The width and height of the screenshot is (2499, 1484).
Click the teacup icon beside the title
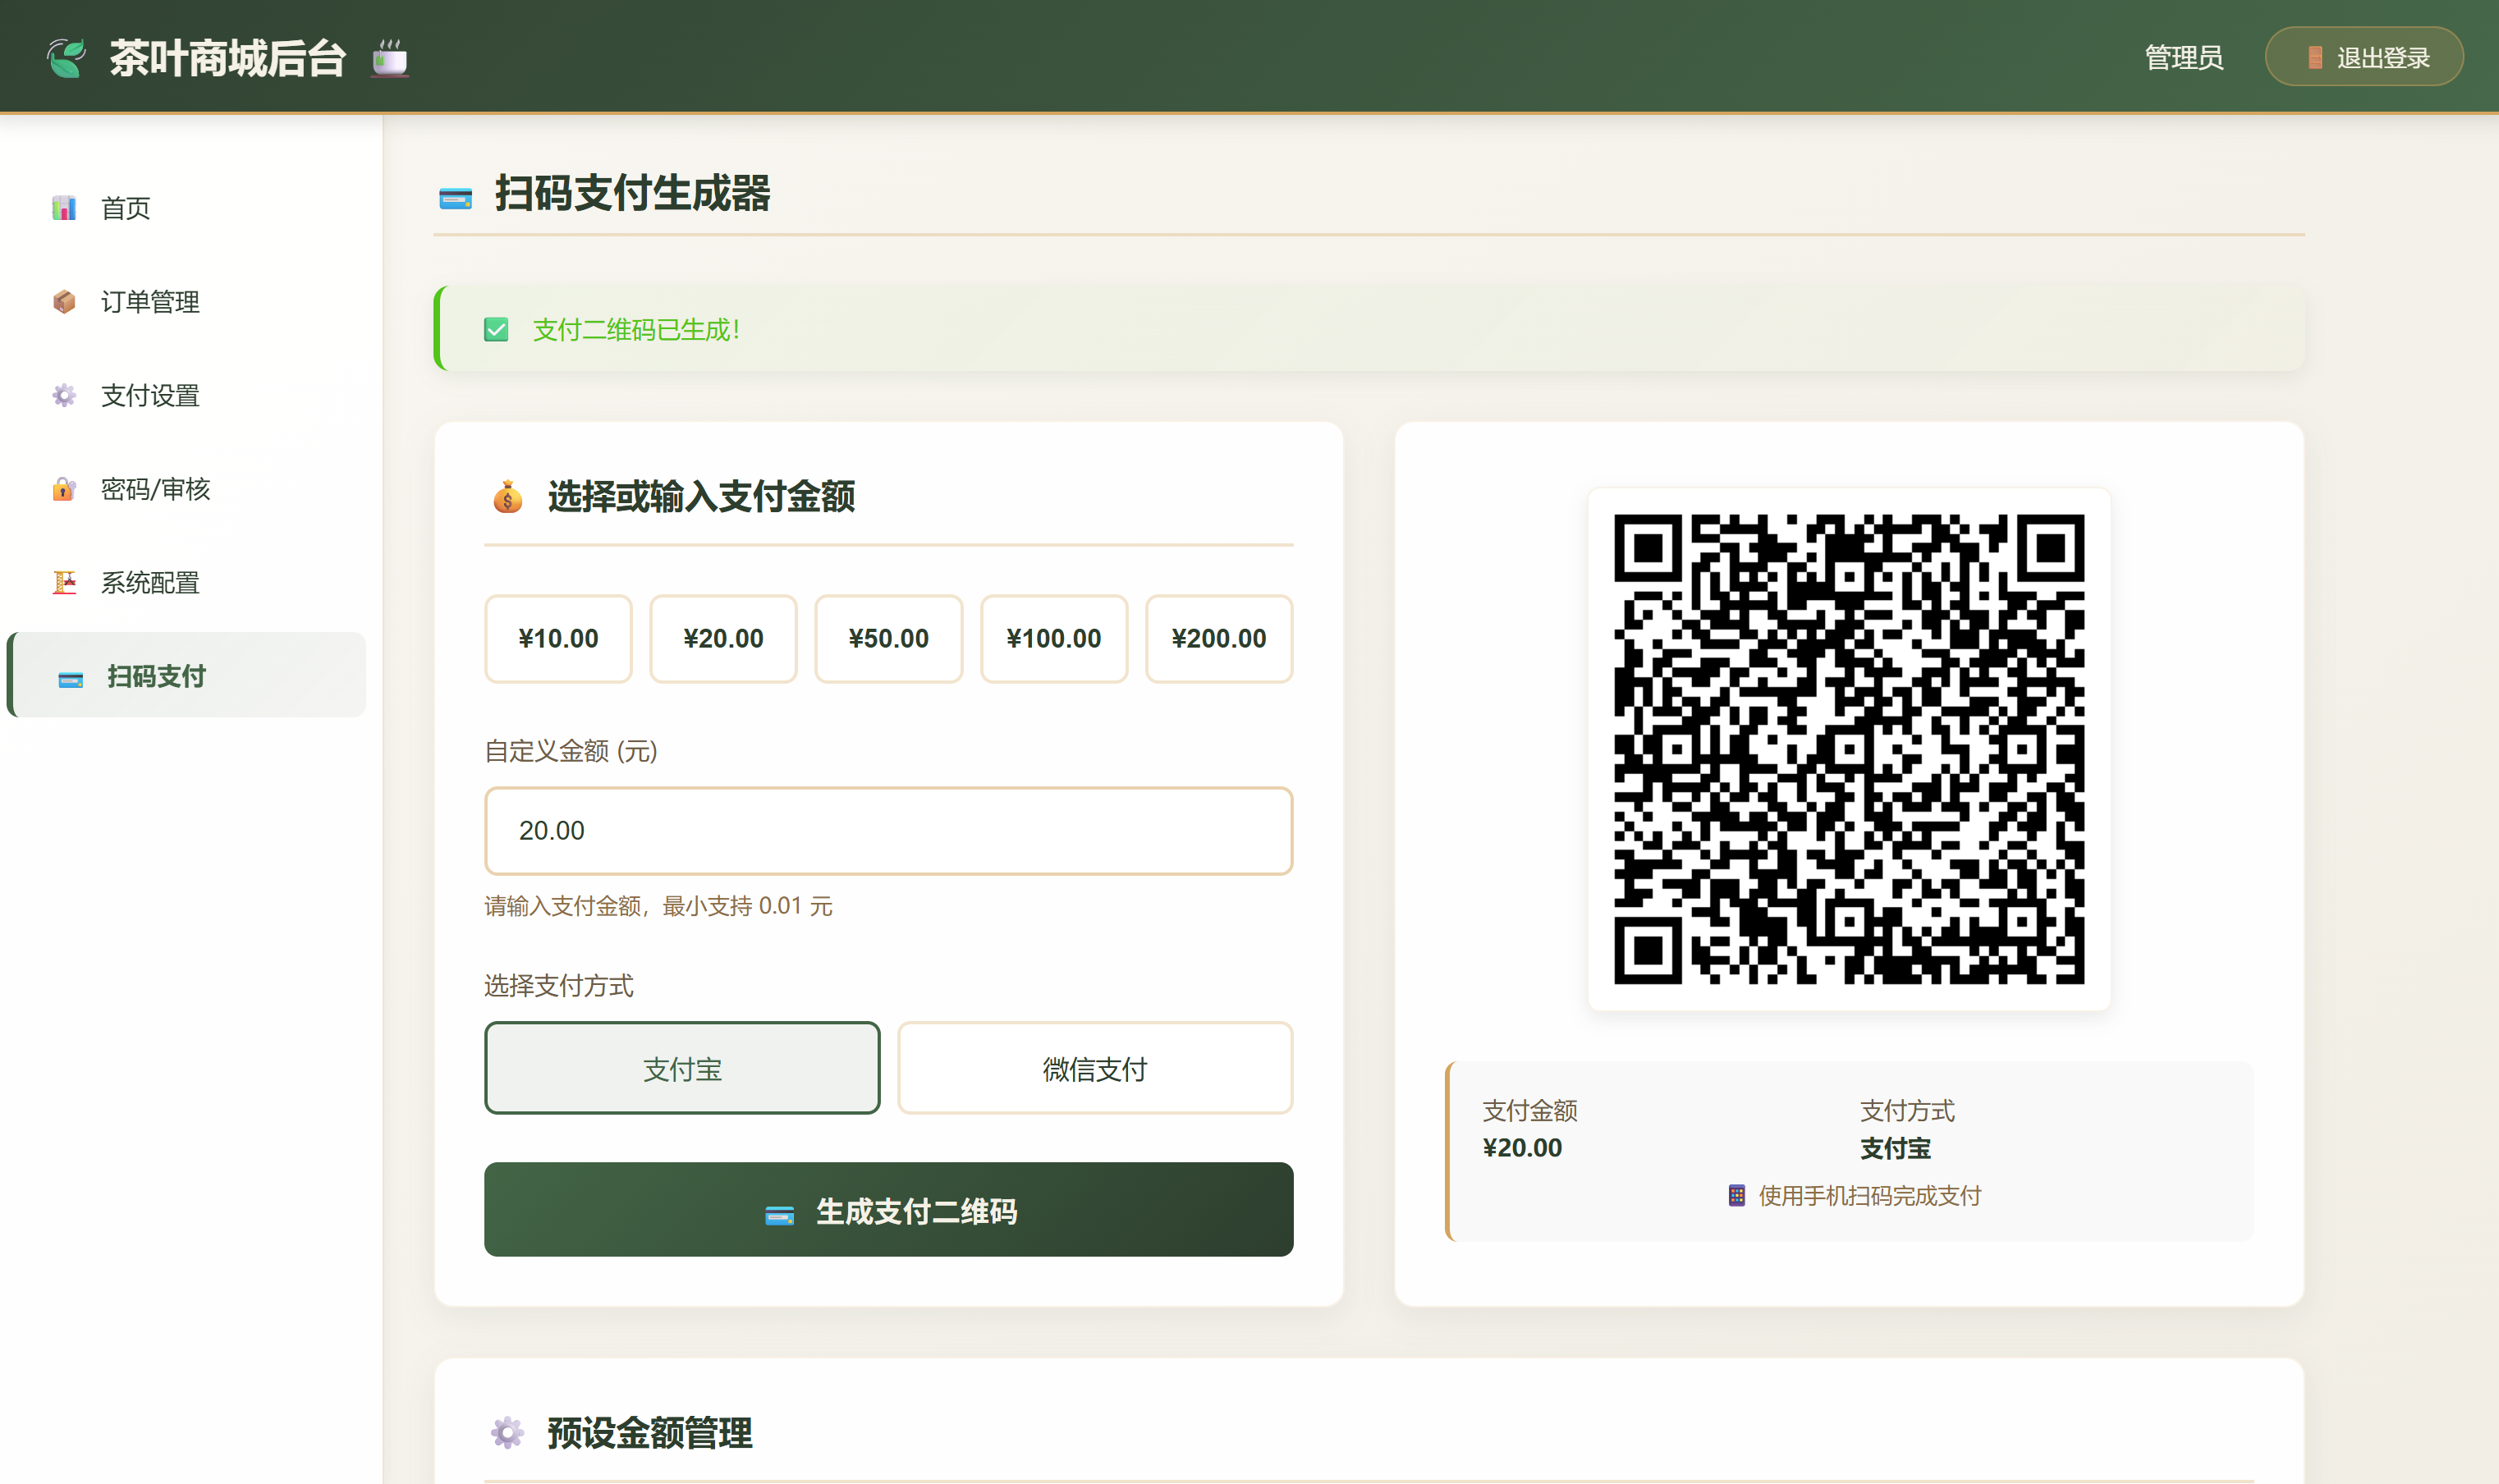click(x=390, y=58)
